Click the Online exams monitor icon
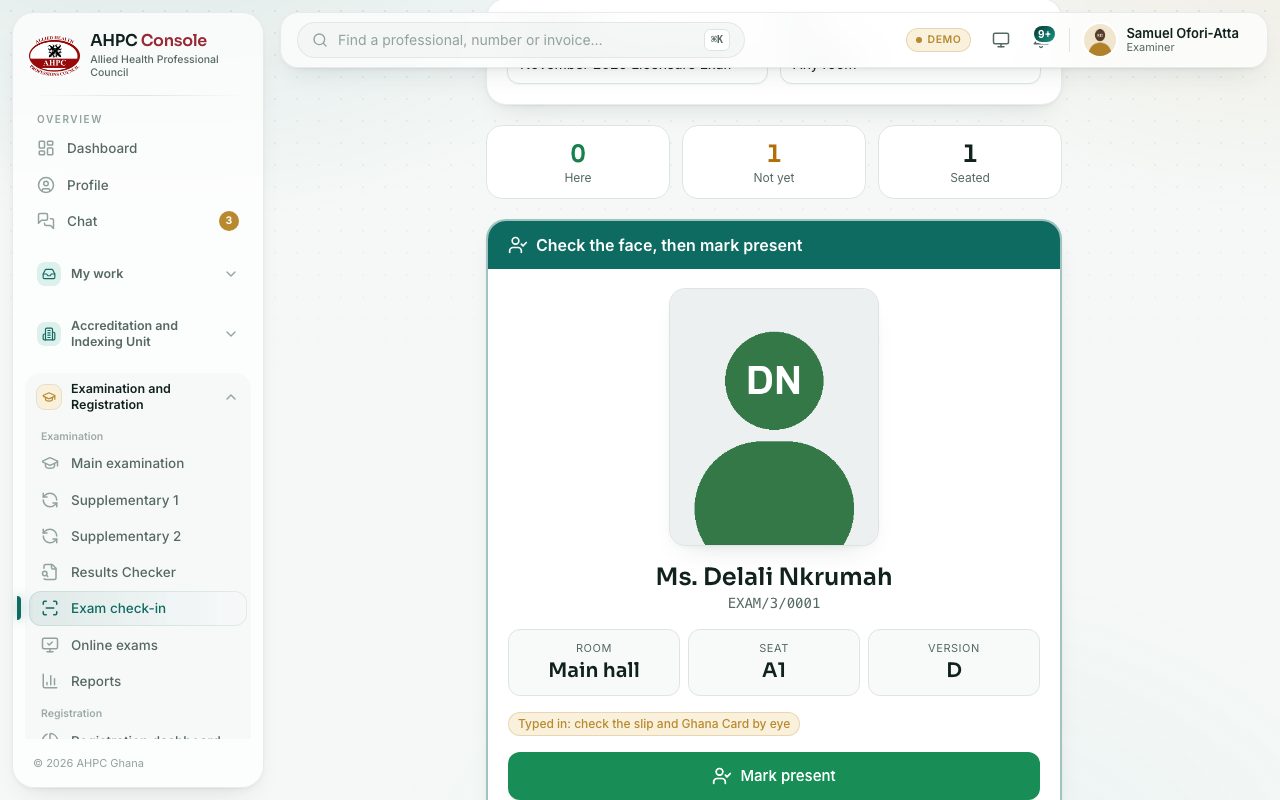 (50, 645)
